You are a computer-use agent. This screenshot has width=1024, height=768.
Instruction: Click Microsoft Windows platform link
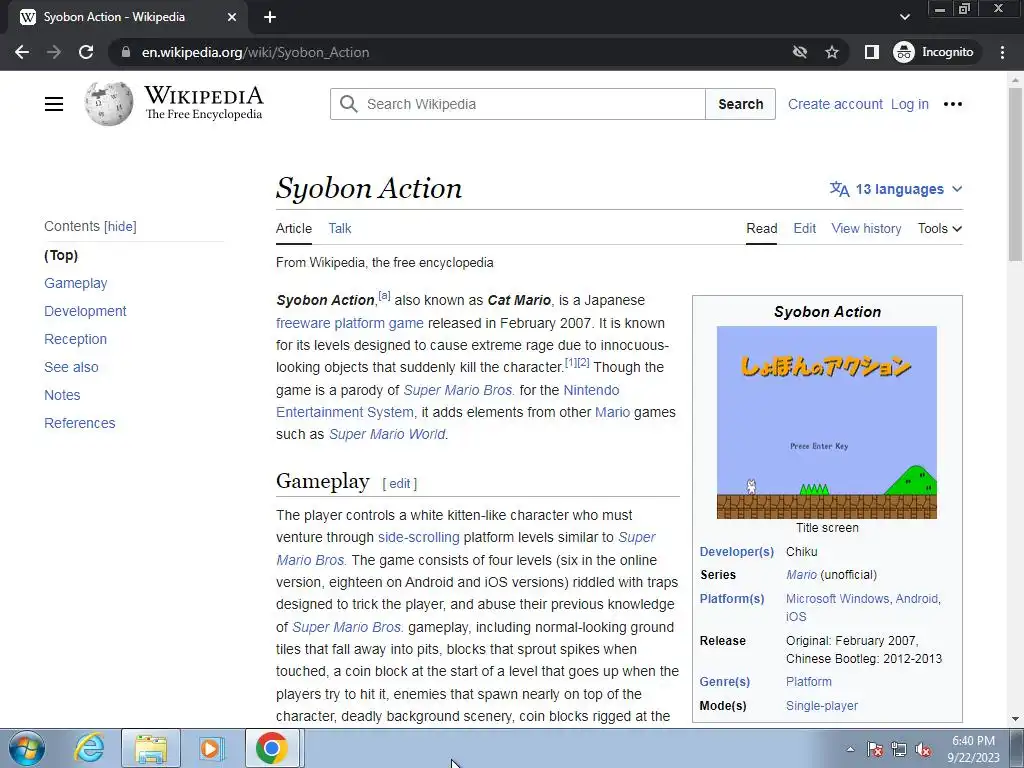click(837, 599)
